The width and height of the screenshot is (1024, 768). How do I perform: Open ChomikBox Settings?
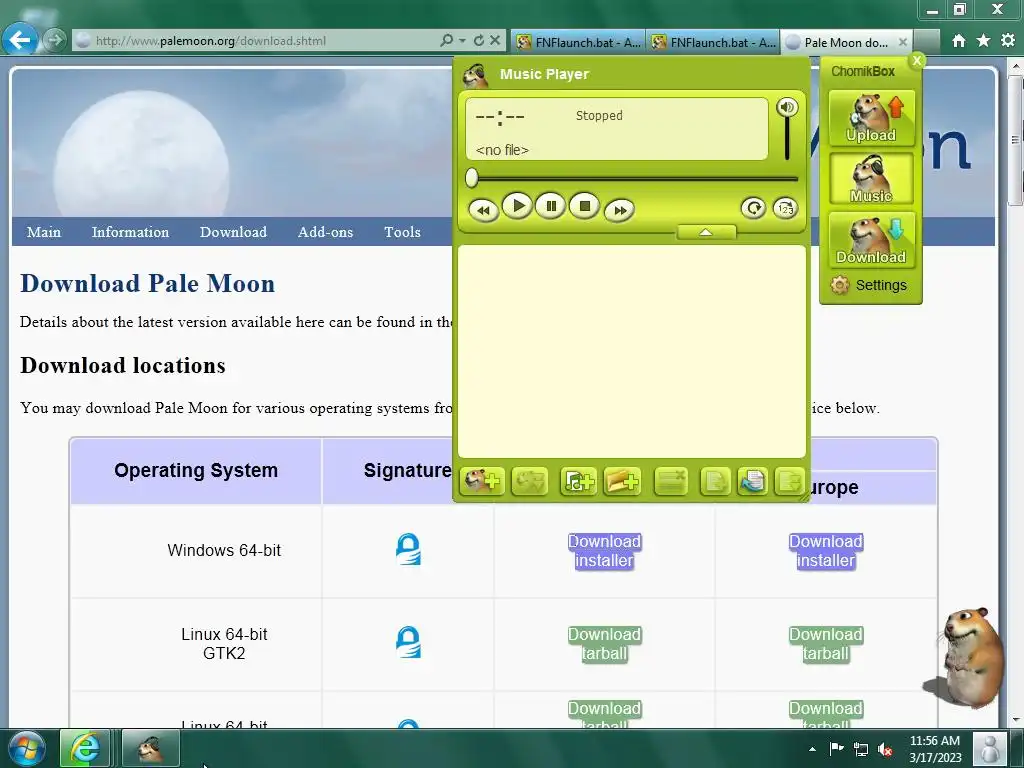coord(869,285)
